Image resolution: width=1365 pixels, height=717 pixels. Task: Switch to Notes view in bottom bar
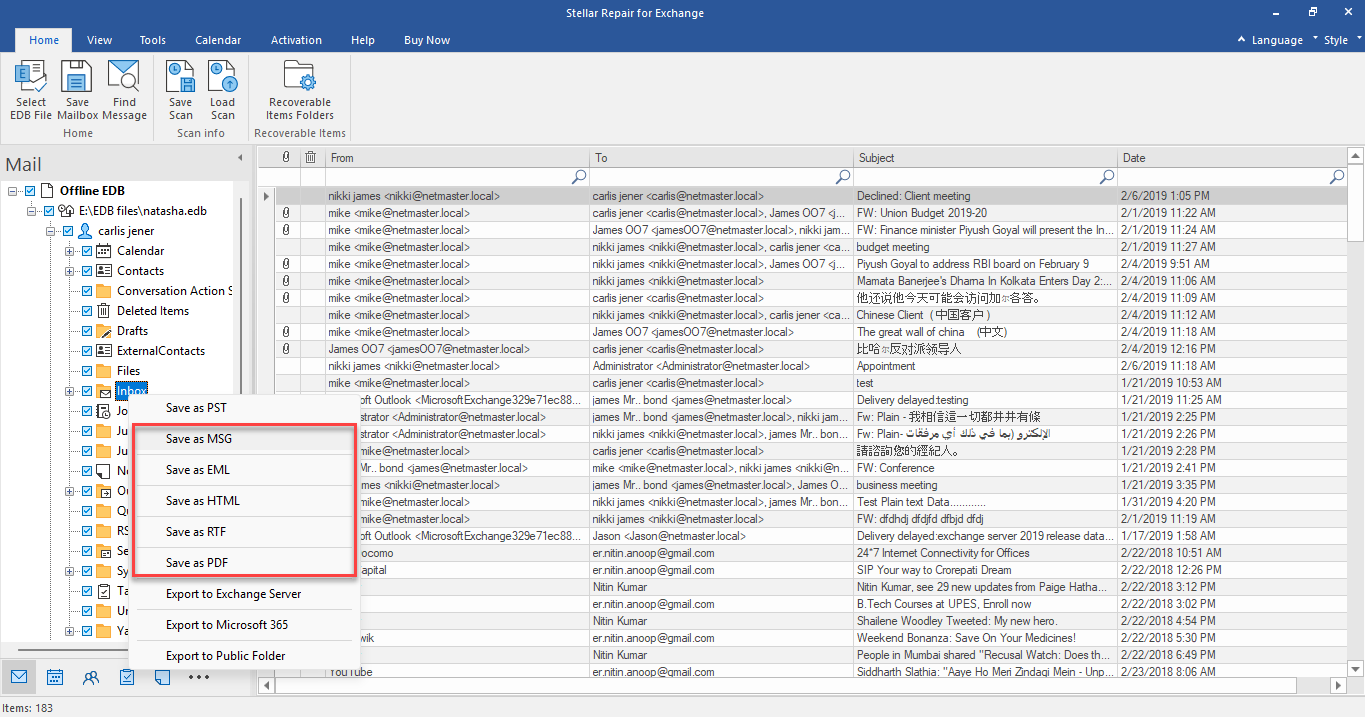[x=163, y=677]
